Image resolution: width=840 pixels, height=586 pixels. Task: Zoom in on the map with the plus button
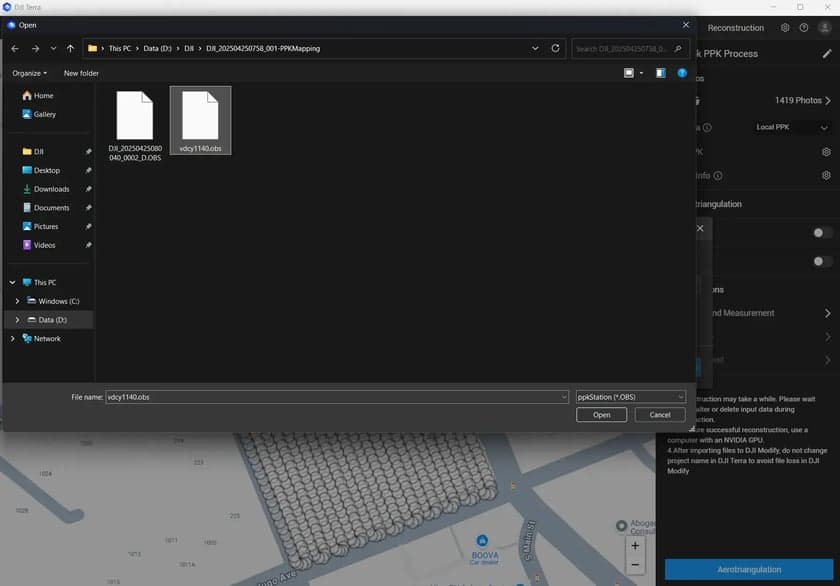click(635, 546)
